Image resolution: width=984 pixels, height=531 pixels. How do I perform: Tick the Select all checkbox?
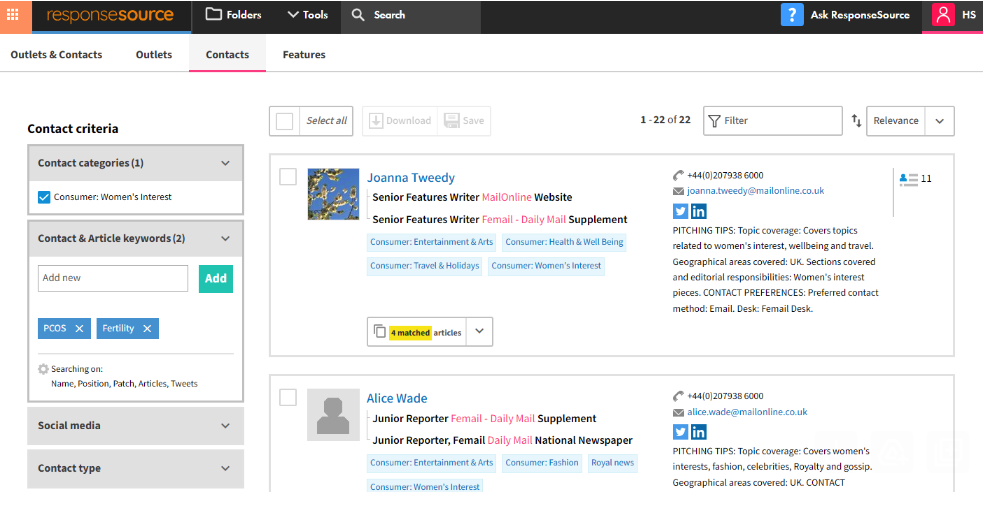285,121
